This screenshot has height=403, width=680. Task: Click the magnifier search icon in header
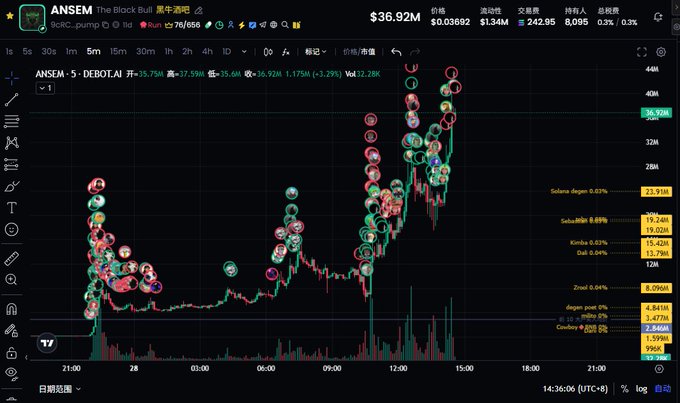285,25
